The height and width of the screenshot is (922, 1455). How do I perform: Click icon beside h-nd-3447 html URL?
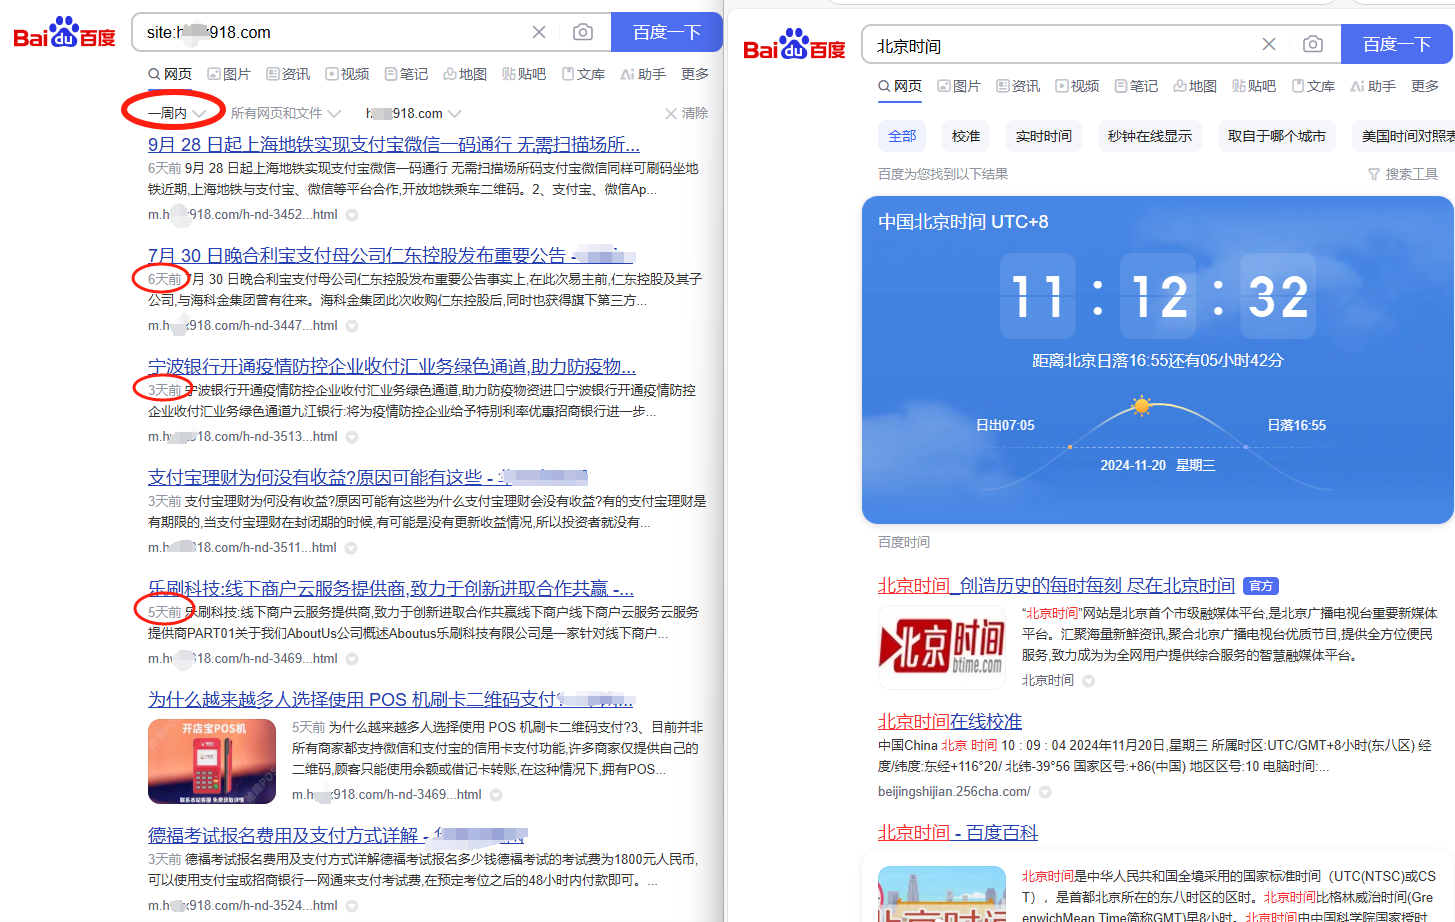(x=352, y=326)
